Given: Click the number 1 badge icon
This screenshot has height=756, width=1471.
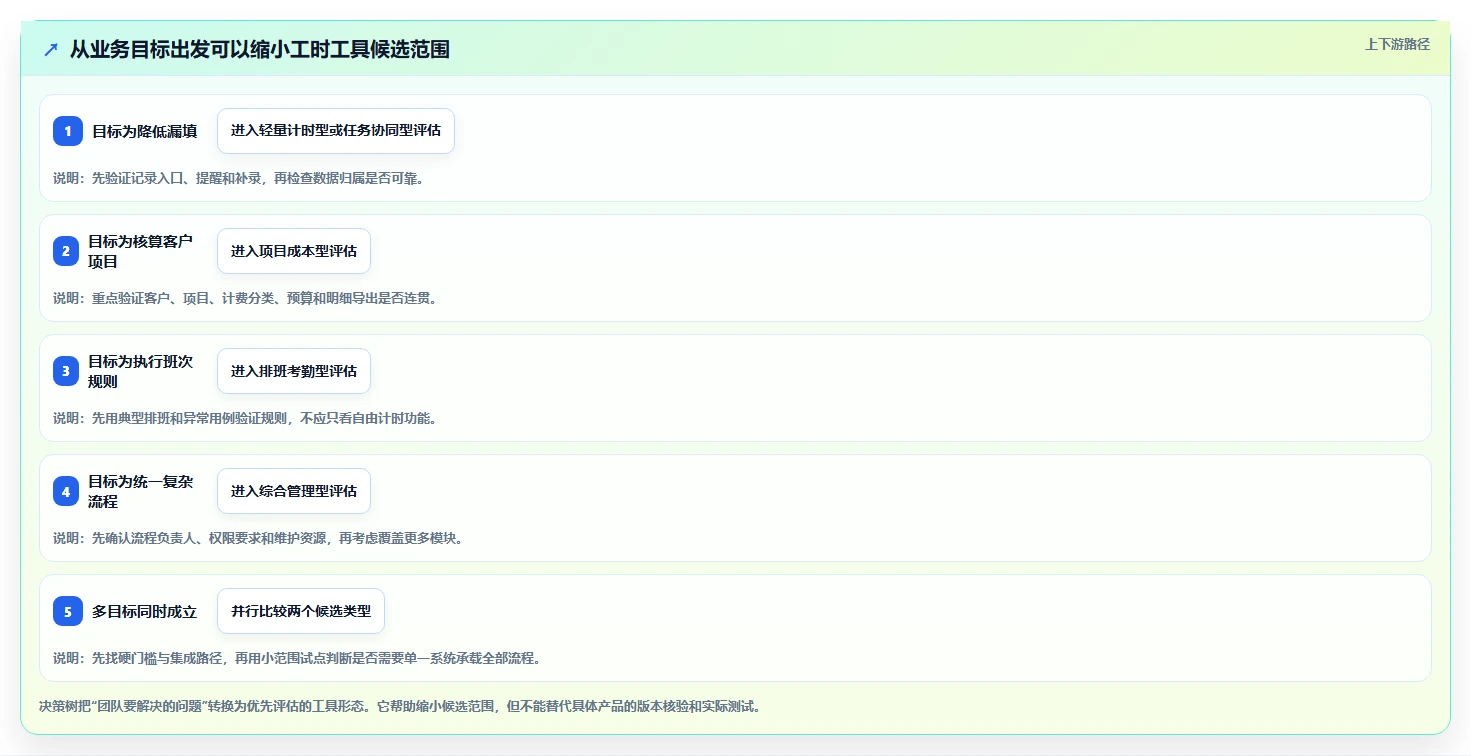Looking at the screenshot, I should point(68,131).
